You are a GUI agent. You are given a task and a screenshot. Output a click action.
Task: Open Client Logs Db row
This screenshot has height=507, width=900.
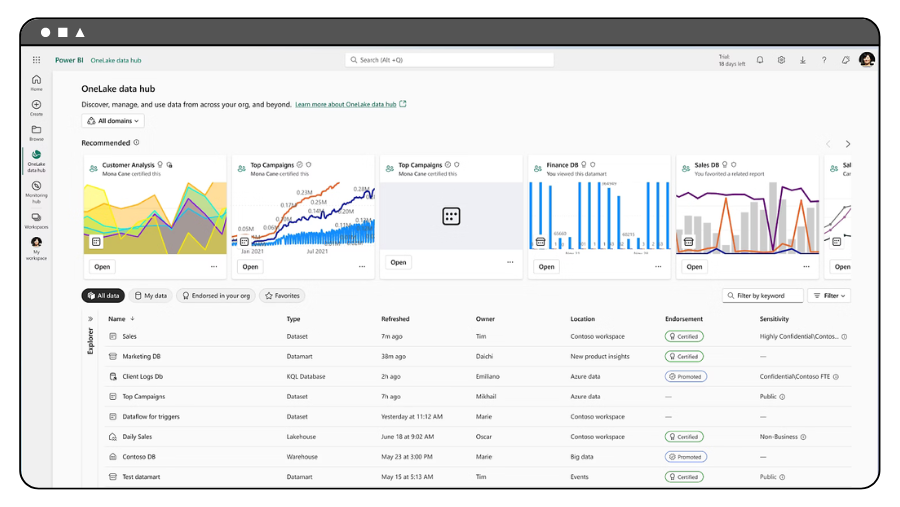(478, 377)
